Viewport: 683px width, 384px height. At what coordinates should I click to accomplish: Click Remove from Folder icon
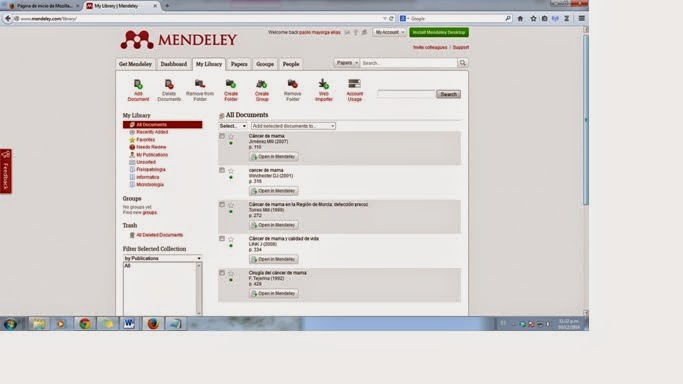point(200,84)
